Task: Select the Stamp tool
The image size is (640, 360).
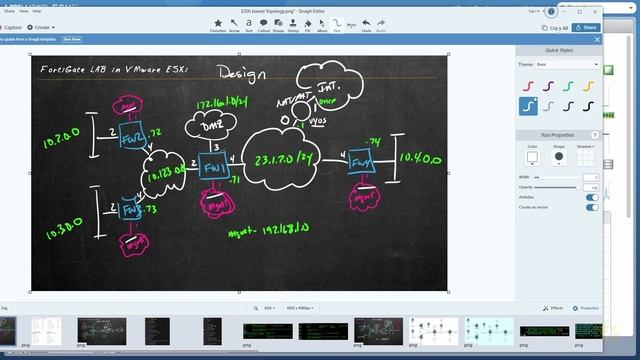Action: tap(293, 25)
